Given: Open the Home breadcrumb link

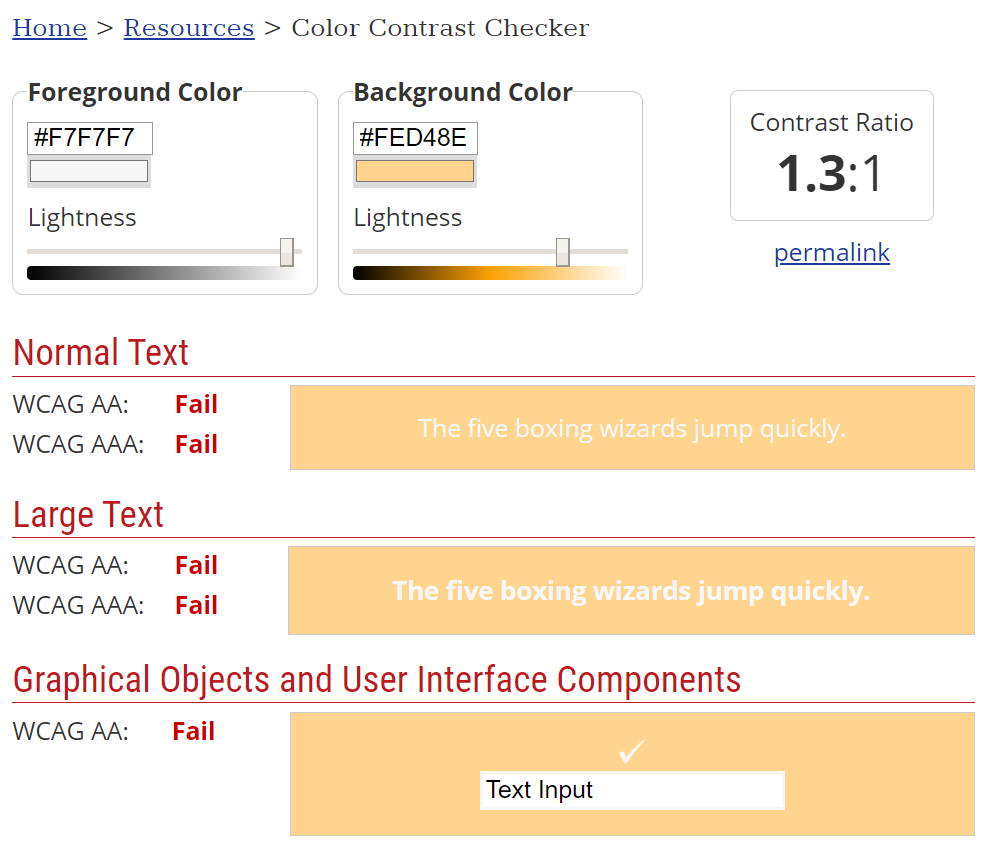Looking at the screenshot, I should (50, 28).
